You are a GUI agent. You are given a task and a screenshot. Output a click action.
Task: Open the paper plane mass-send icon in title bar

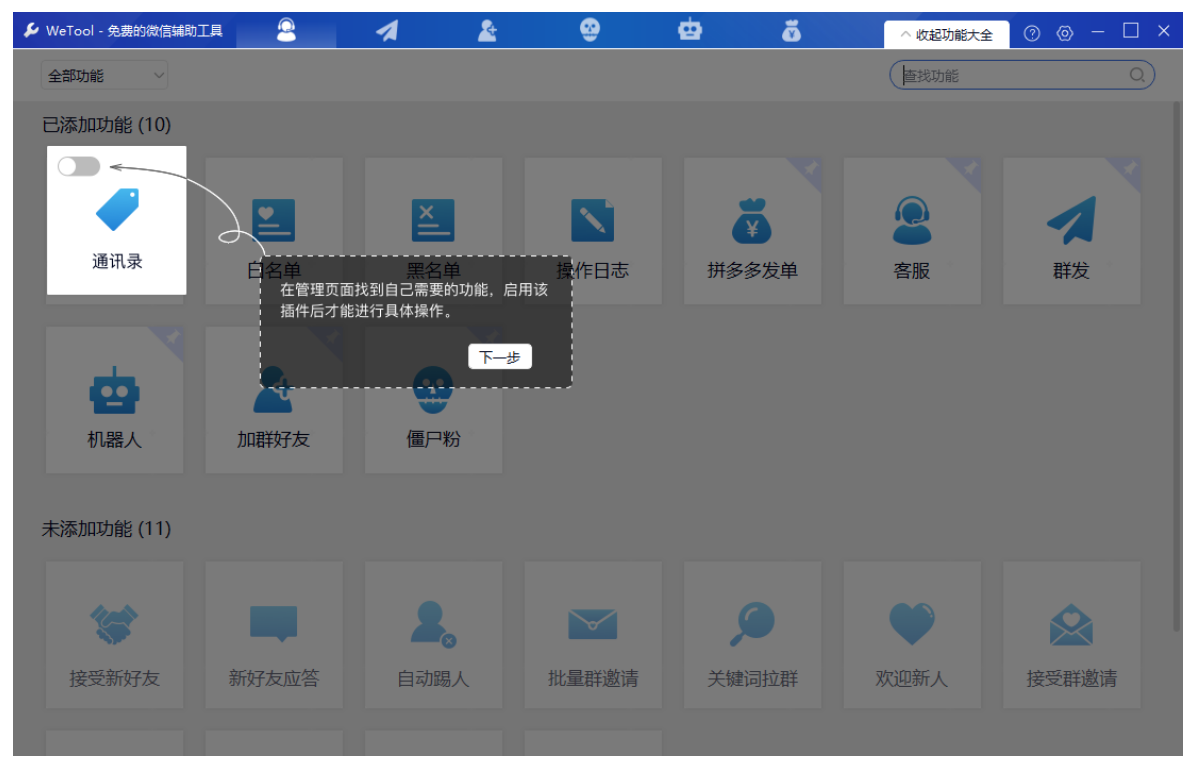(x=387, y=31)
